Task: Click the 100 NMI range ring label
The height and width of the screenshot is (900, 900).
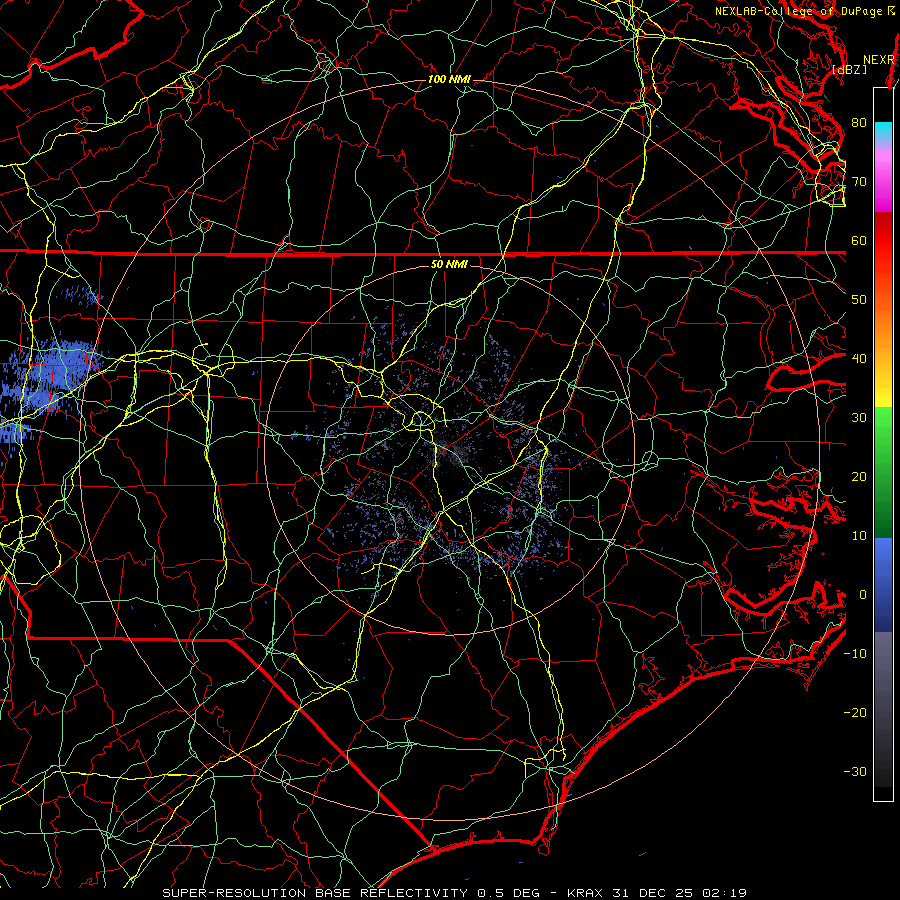Action: (x=449, y=79)
